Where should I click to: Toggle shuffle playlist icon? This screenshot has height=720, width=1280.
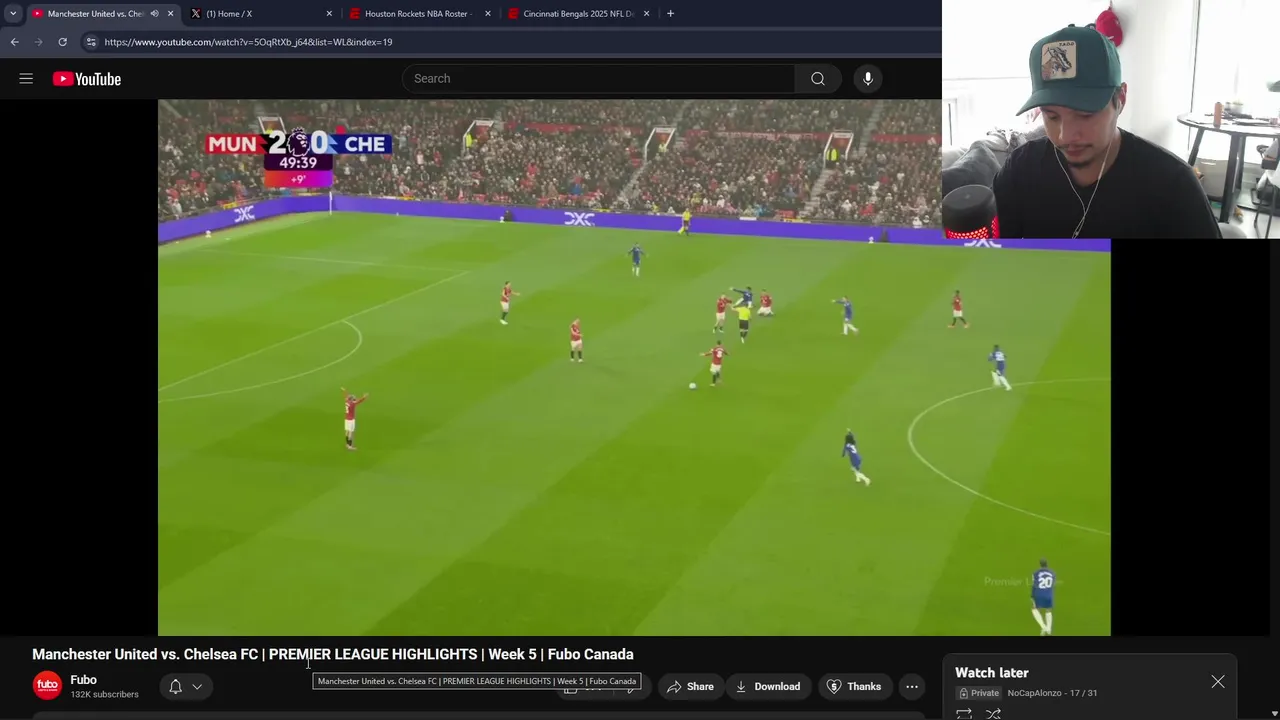(994, 713)
